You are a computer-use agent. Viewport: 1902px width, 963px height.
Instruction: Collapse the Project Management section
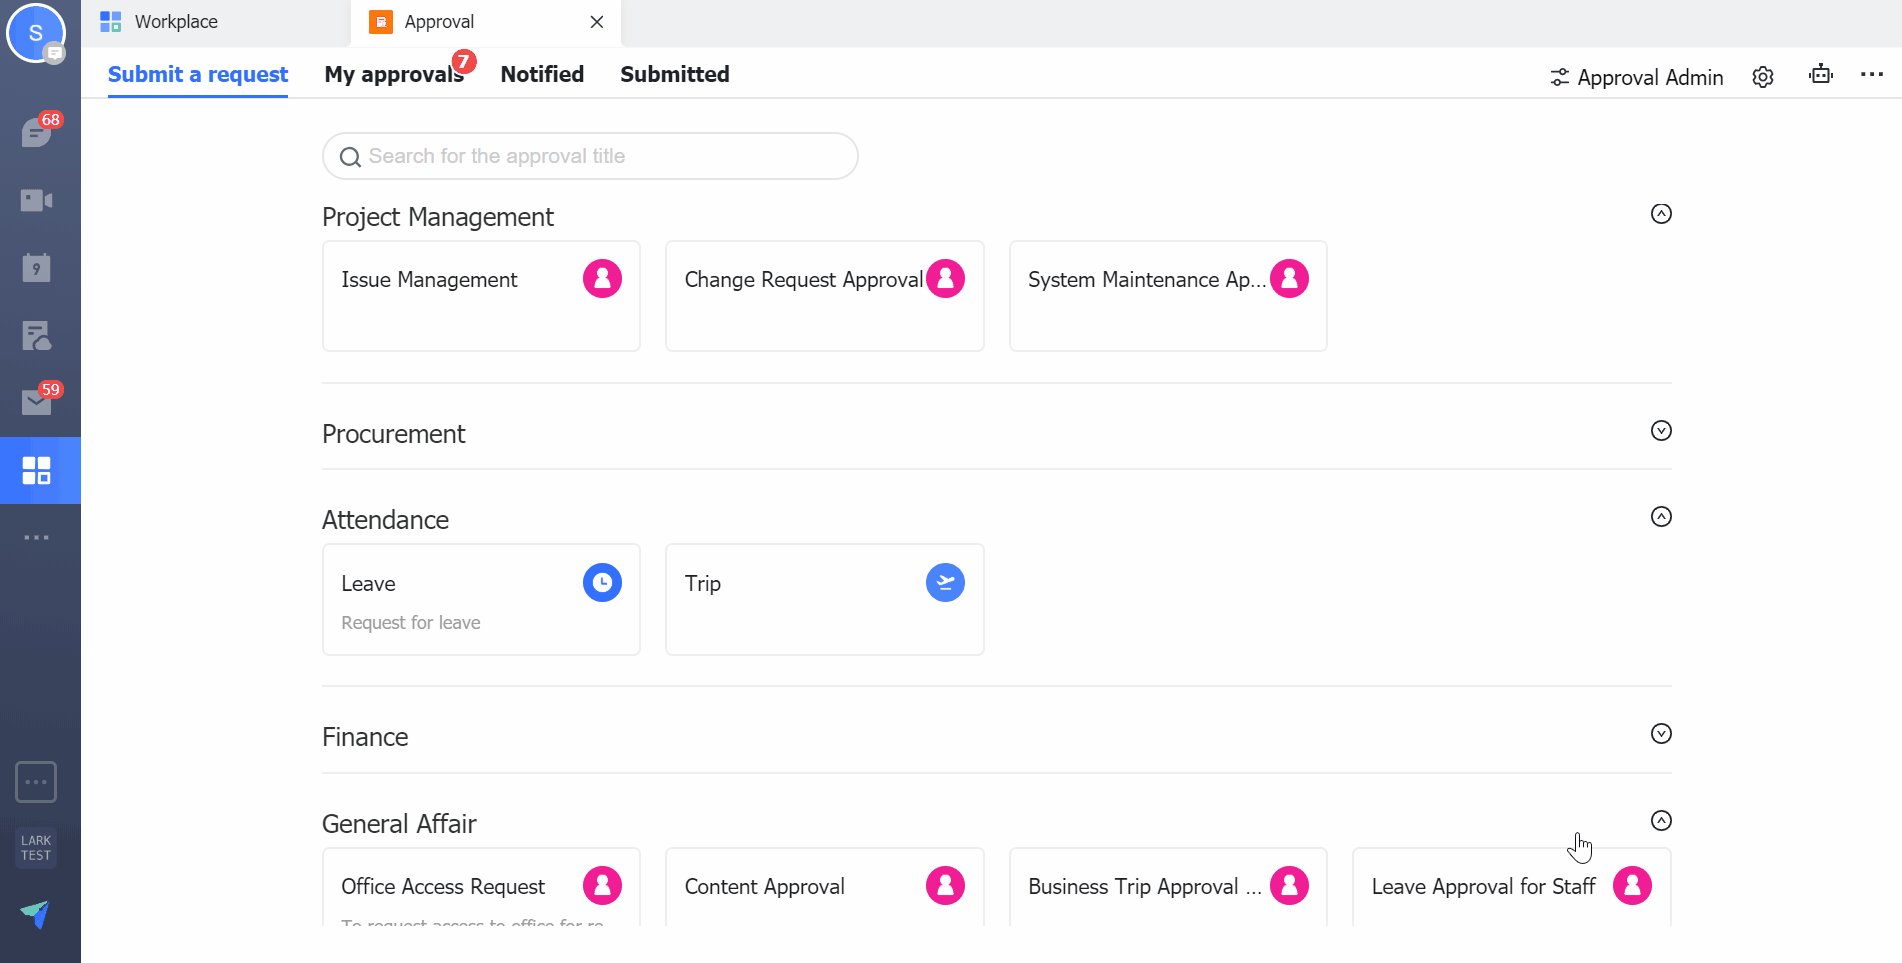pos(1661,214)
